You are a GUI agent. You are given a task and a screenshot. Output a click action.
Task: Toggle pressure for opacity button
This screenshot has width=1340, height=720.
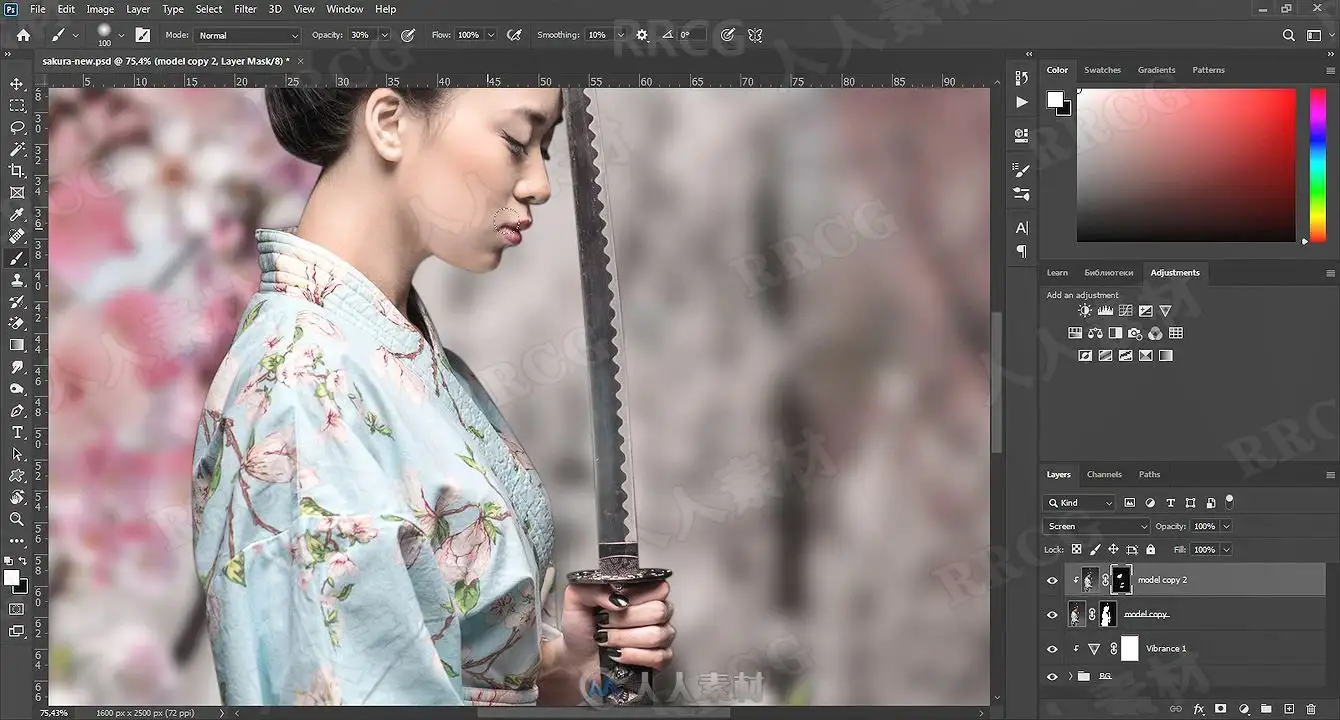407,35
